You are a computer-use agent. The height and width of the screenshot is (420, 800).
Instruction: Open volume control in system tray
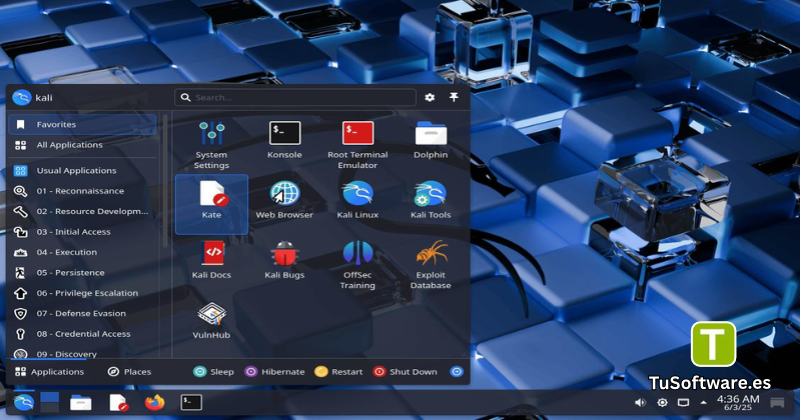tap(640, 403)
